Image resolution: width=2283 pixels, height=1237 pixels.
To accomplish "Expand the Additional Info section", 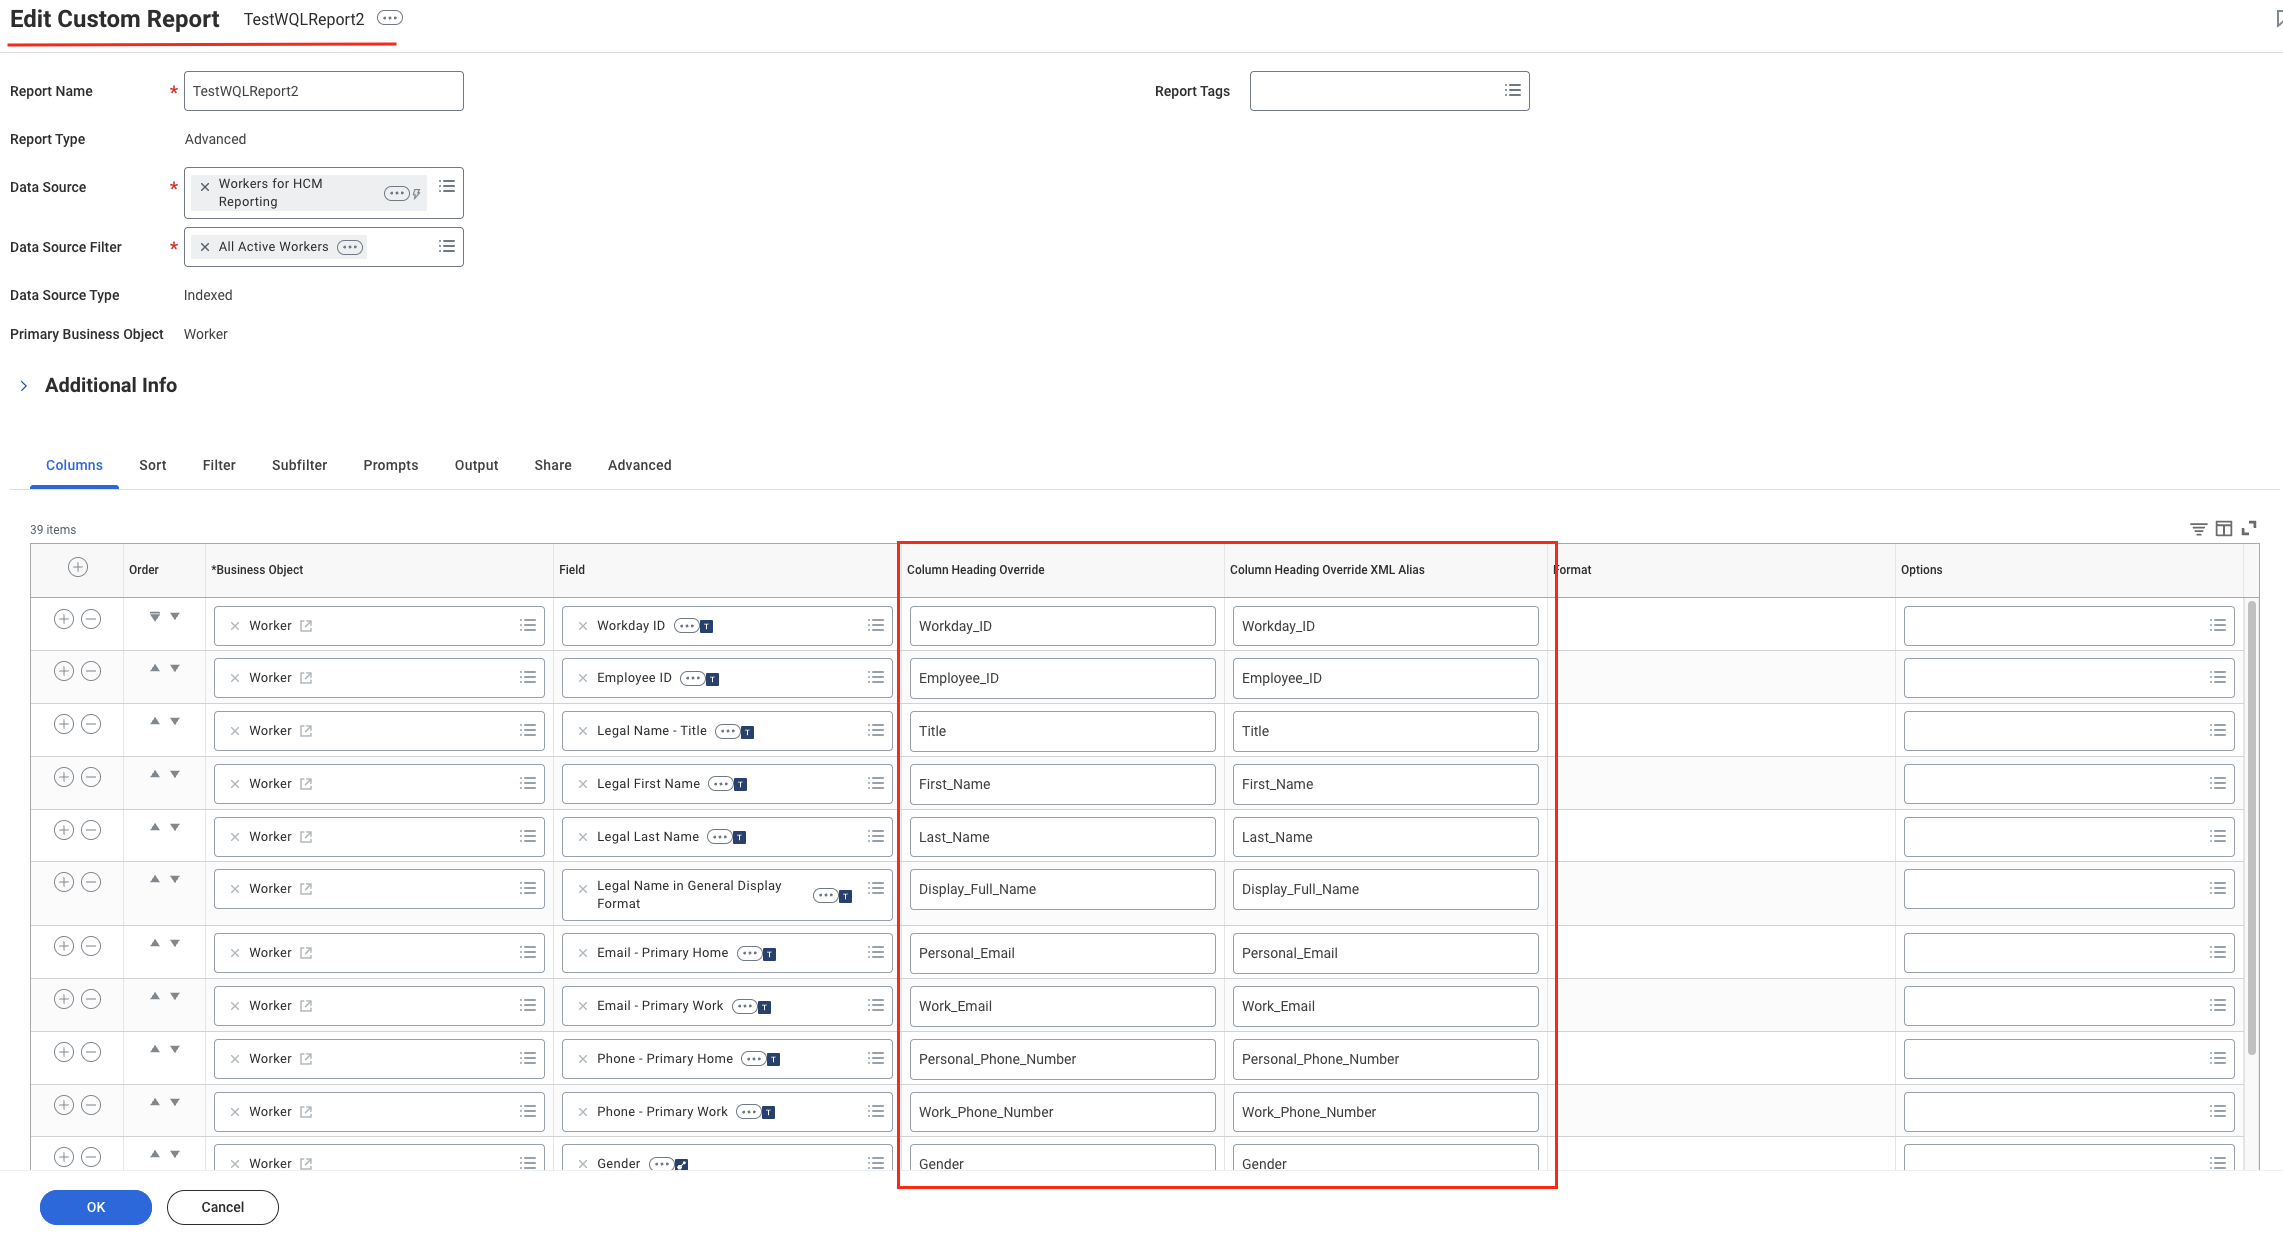I will coord(24,385).
